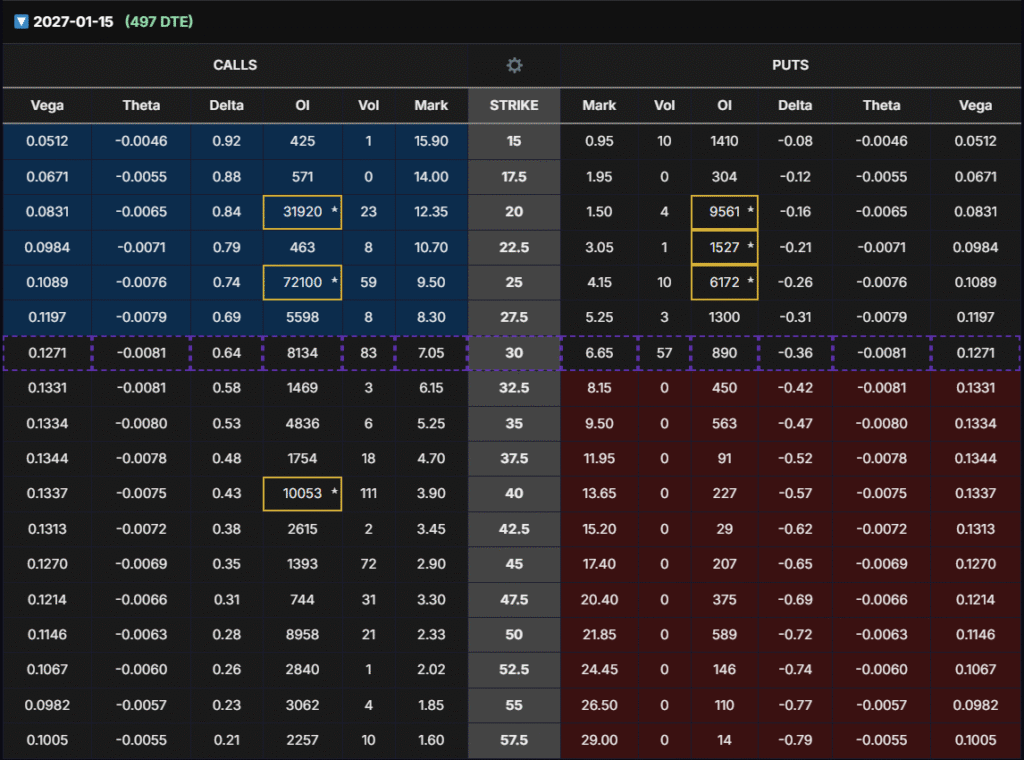Choose the 57.5 strike cell

tap(514, 741)
